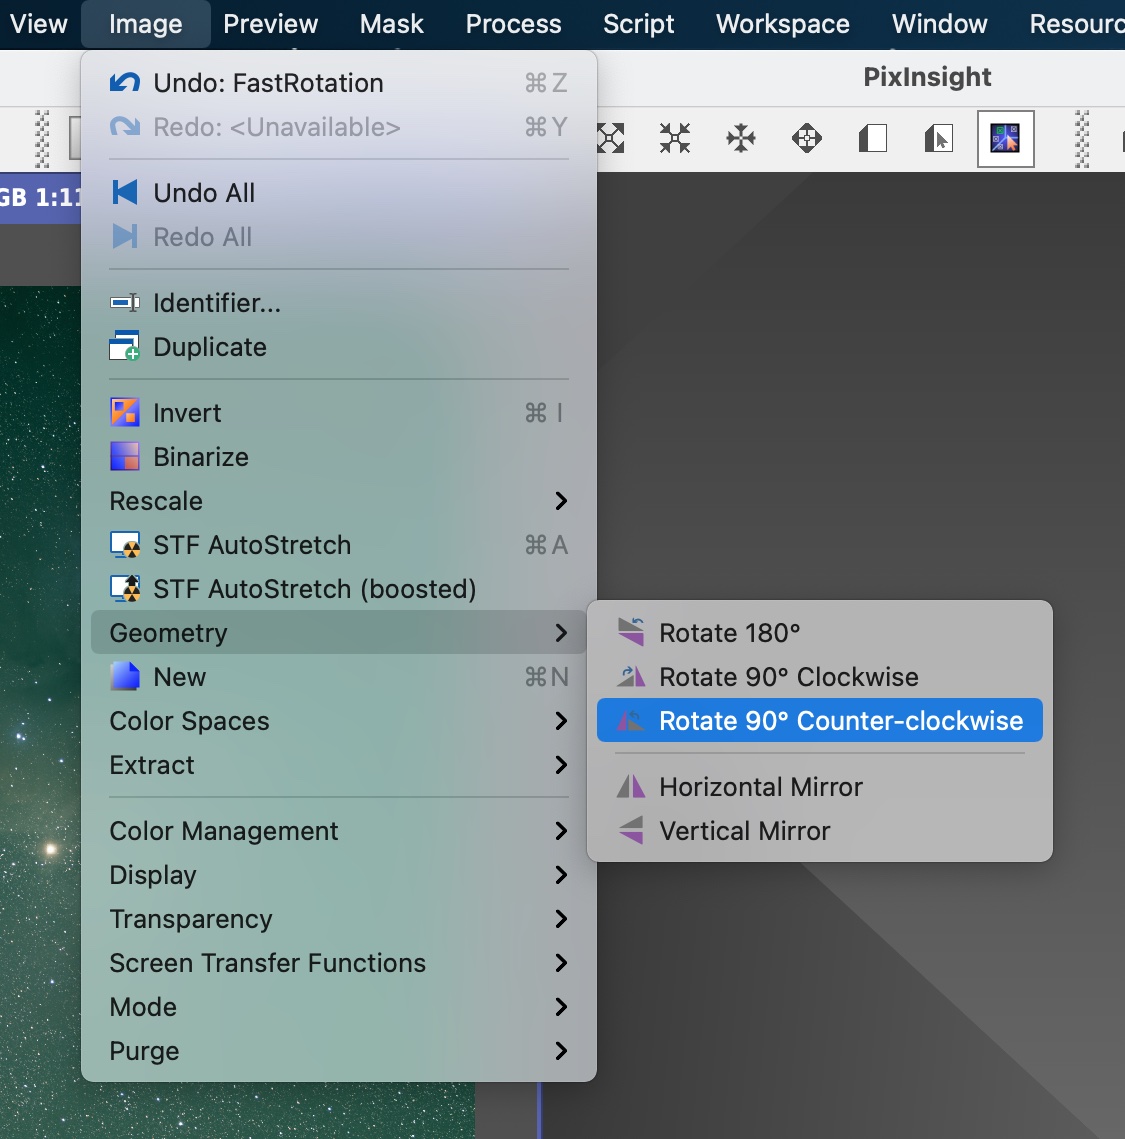Screen dimensions: 1125x1139
Task: Run STF AutoStretch
Action: (251, 545)
